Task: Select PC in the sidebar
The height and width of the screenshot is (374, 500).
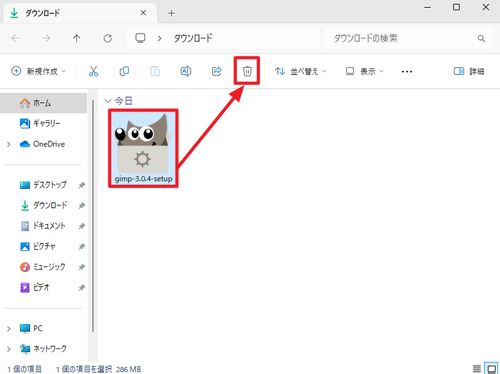Action: tap(43, 328)
